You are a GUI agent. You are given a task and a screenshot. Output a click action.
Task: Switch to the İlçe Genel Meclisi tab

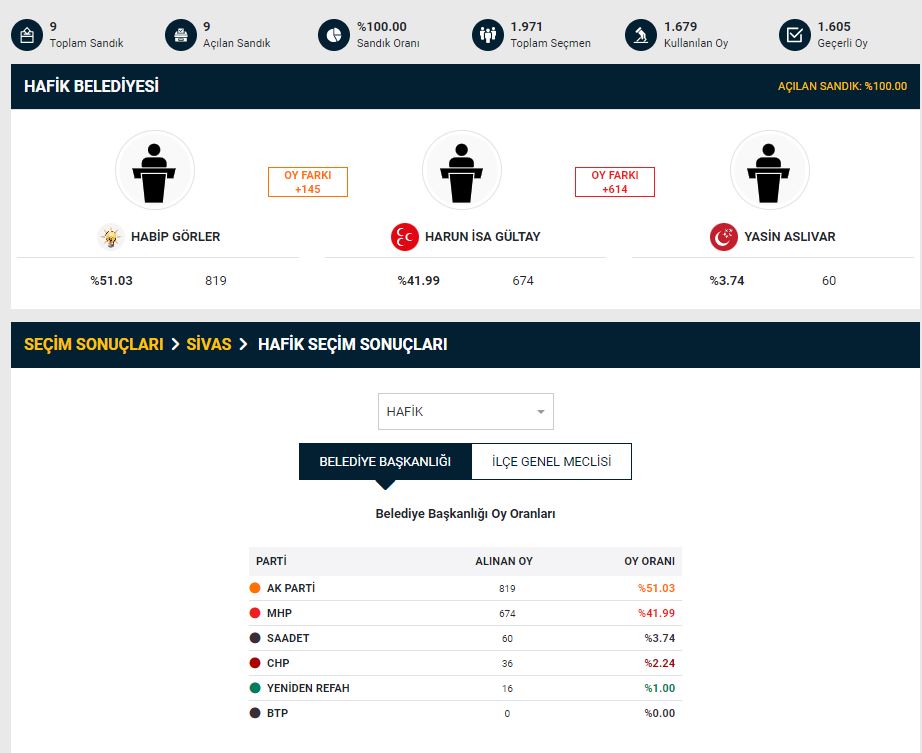[551, 462]
